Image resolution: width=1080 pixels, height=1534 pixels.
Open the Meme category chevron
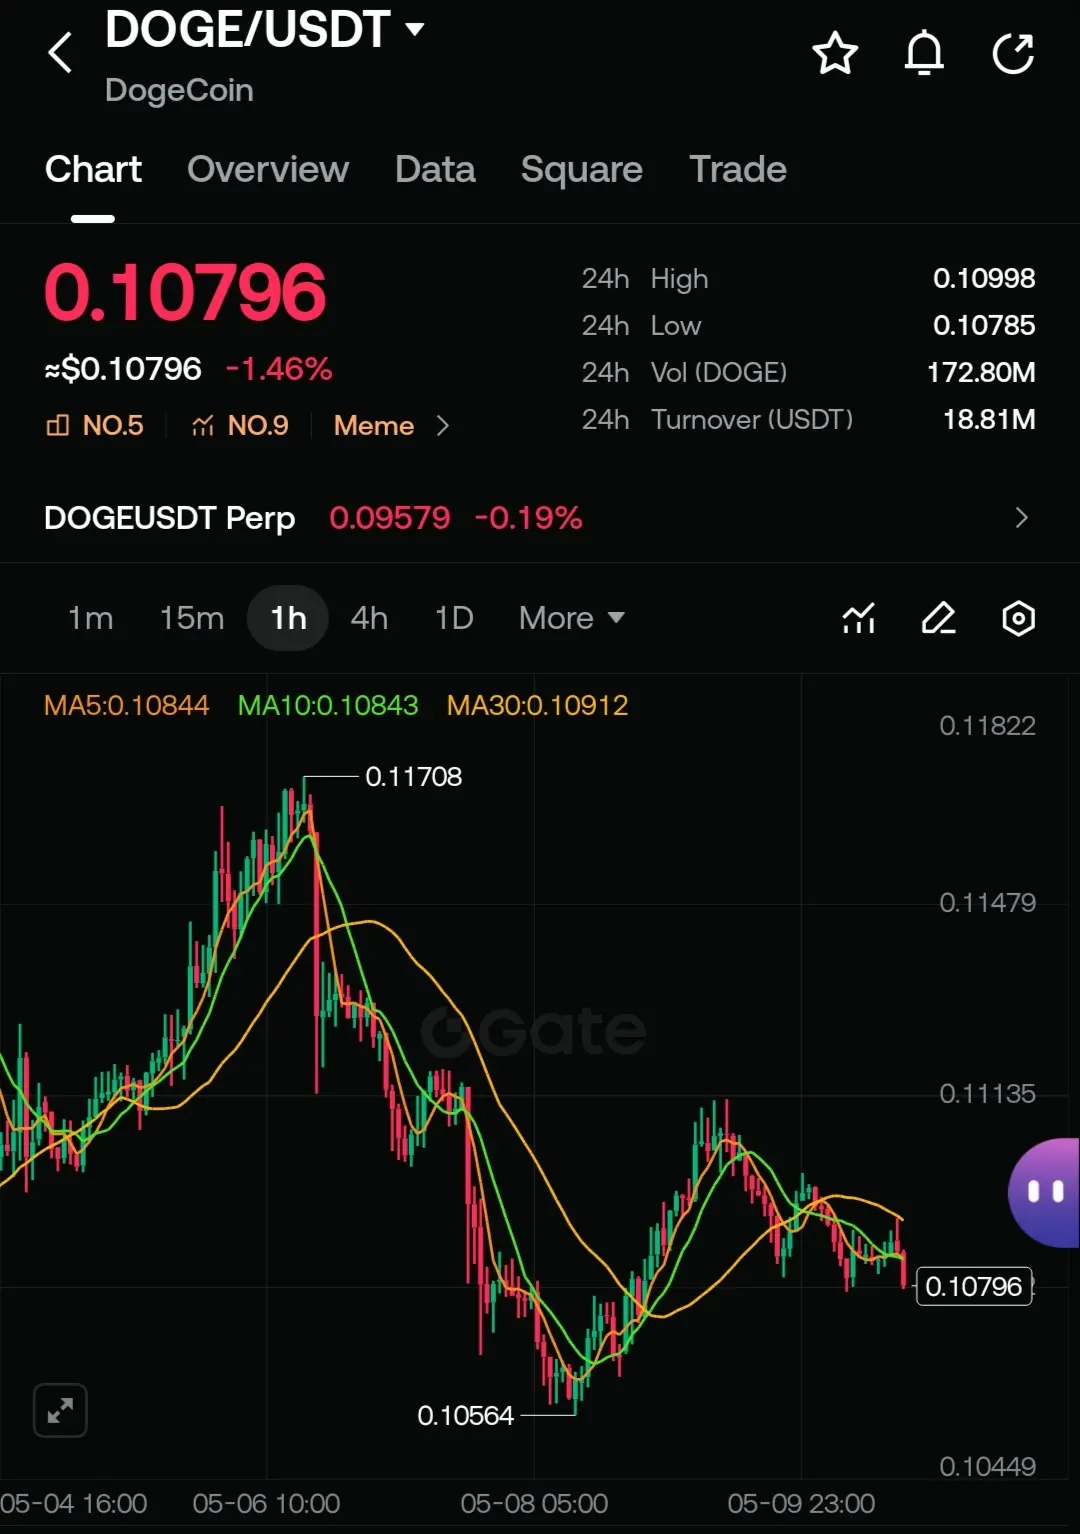pos(442,426)
